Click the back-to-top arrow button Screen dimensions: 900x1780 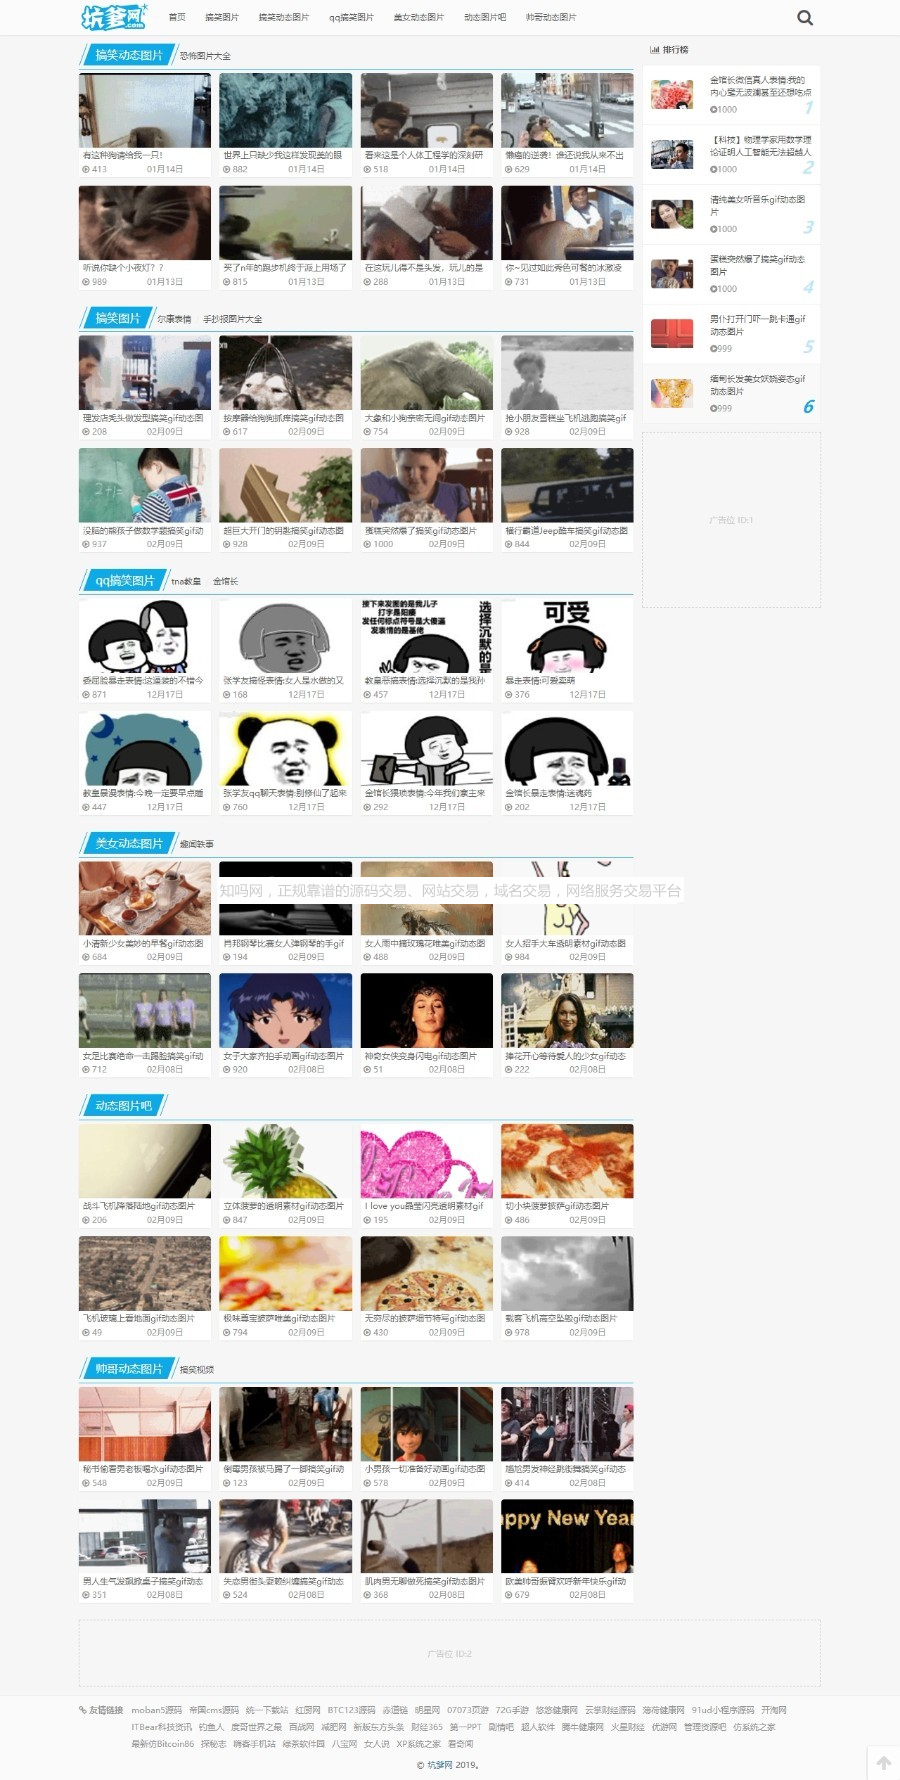[883, 1762]
